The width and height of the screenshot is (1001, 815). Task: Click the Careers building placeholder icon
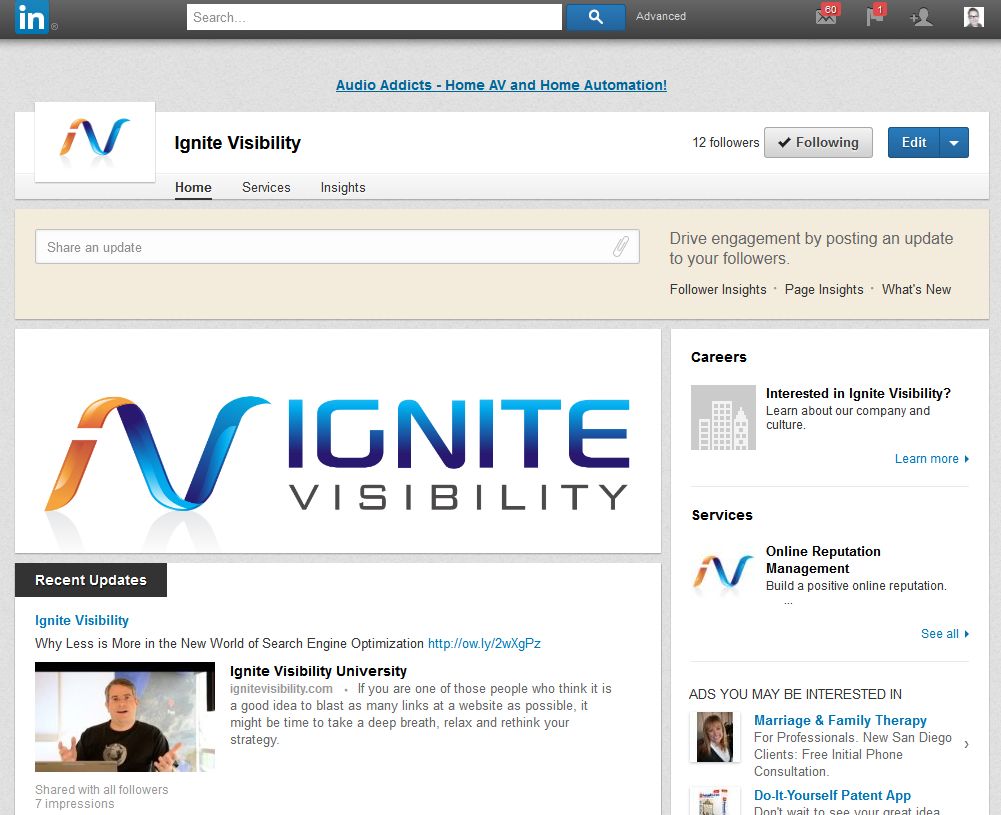(x=723, y=417)
